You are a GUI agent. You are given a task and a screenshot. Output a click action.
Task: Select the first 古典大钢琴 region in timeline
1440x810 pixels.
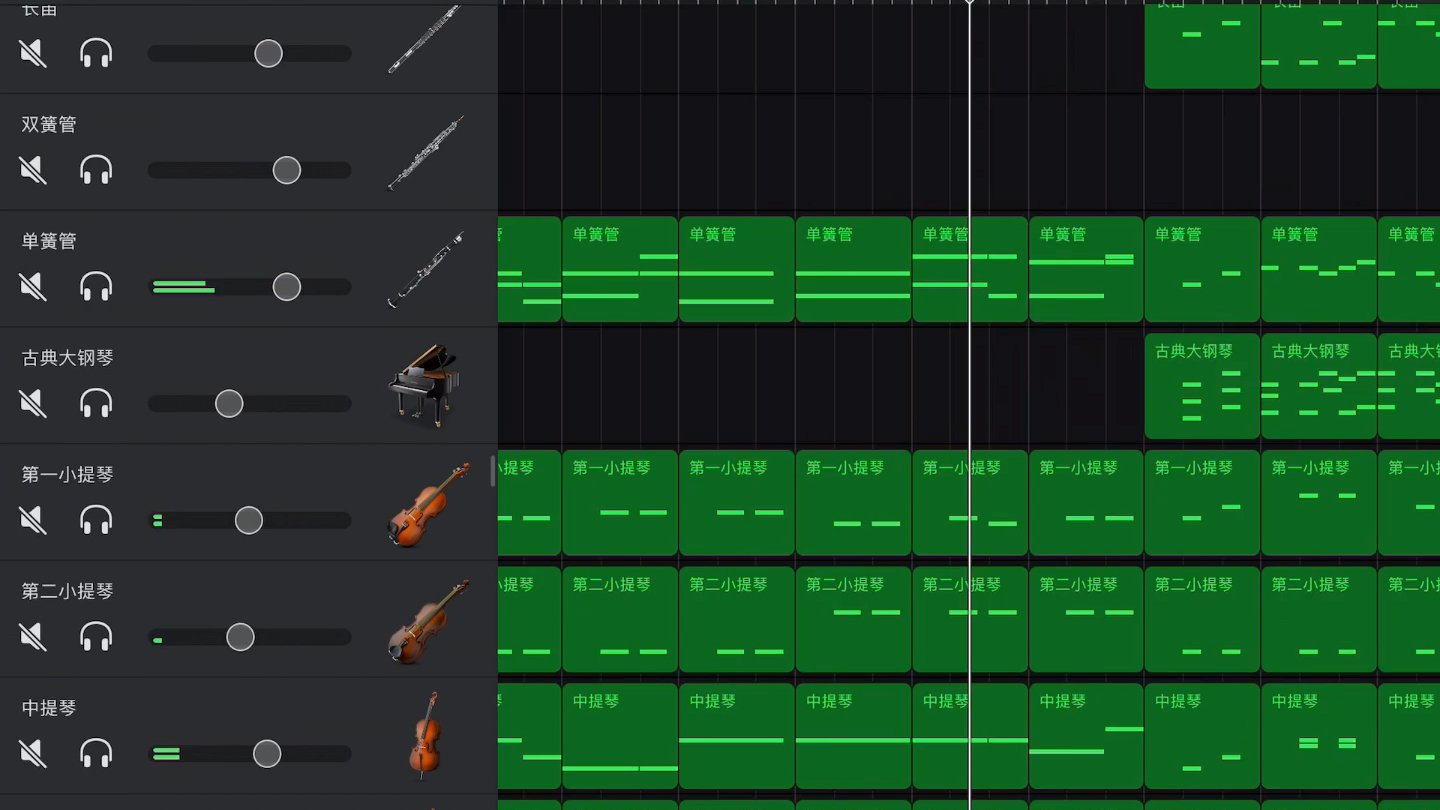(x=1202, y=386)
